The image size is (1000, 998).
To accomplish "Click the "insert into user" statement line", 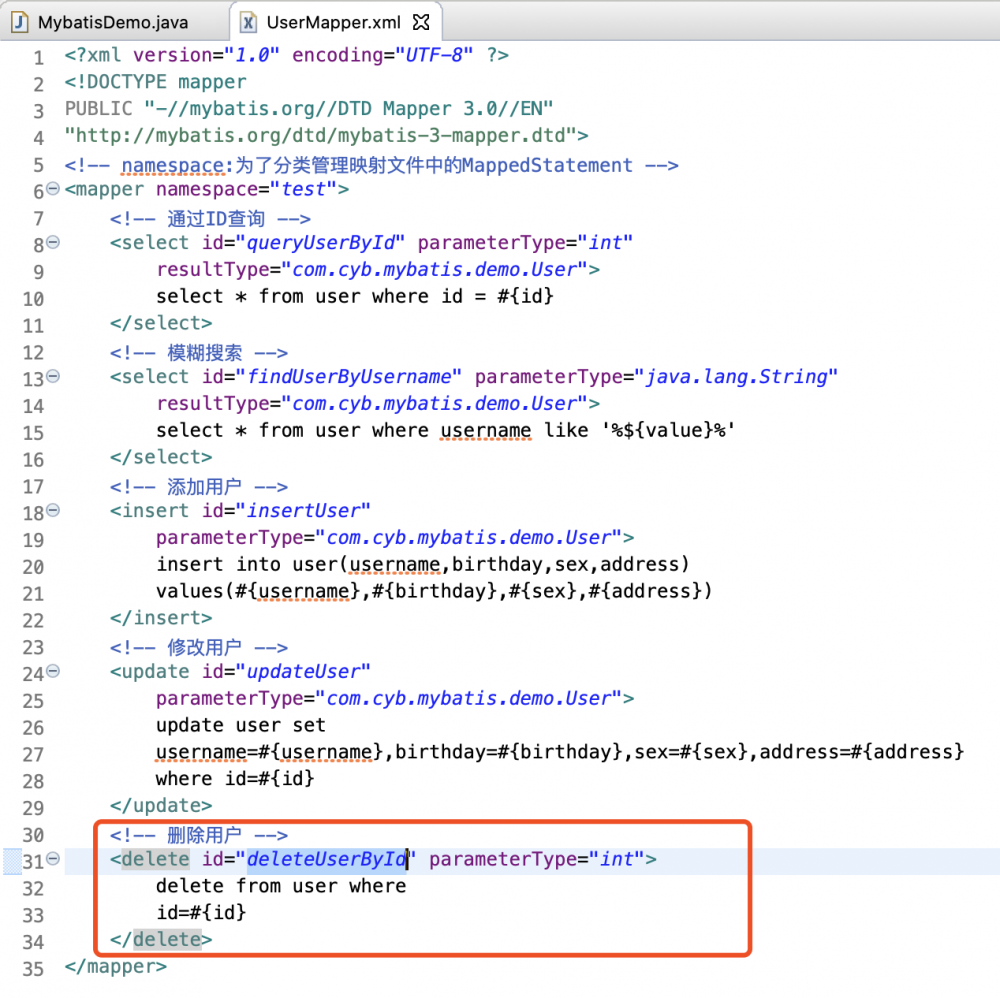I will click(423, 564).
